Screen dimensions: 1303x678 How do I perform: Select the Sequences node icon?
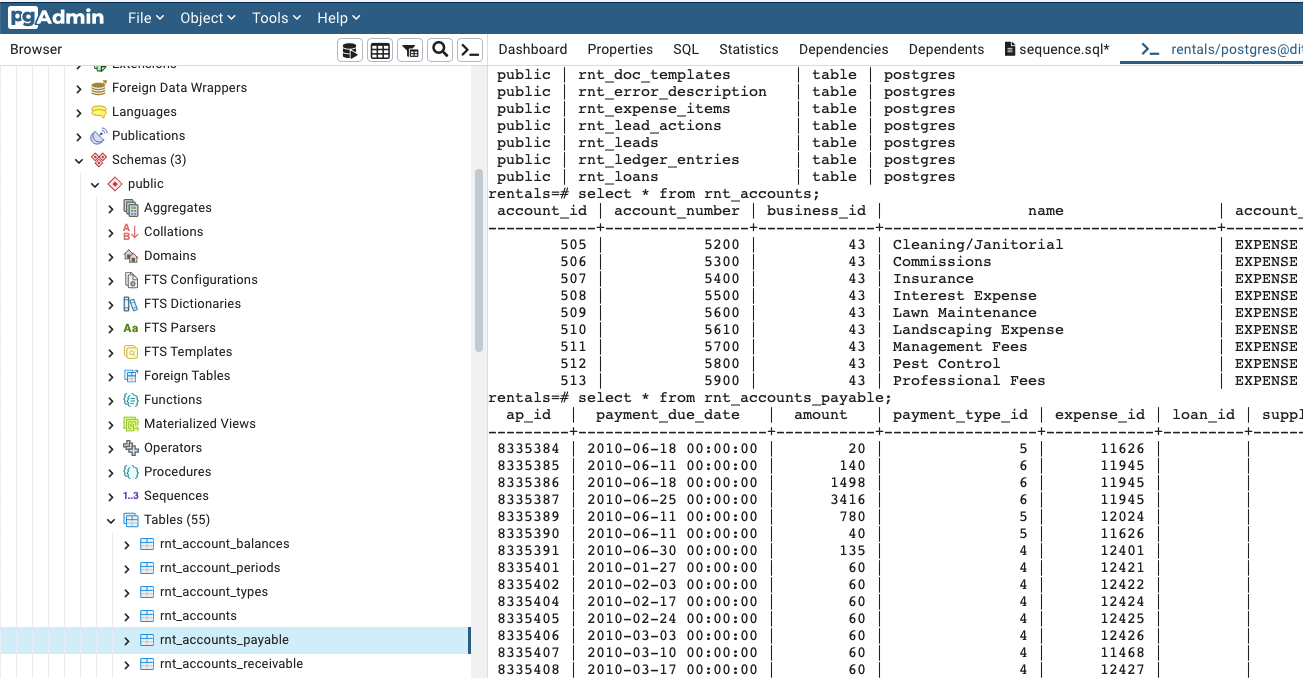[131, 496]
